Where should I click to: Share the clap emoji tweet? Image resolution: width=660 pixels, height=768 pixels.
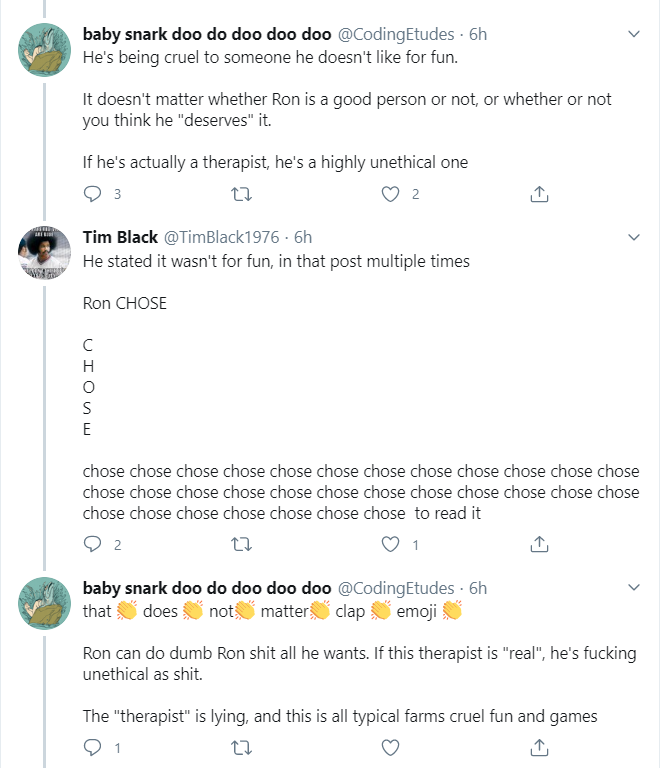click(x=539, y=747)
